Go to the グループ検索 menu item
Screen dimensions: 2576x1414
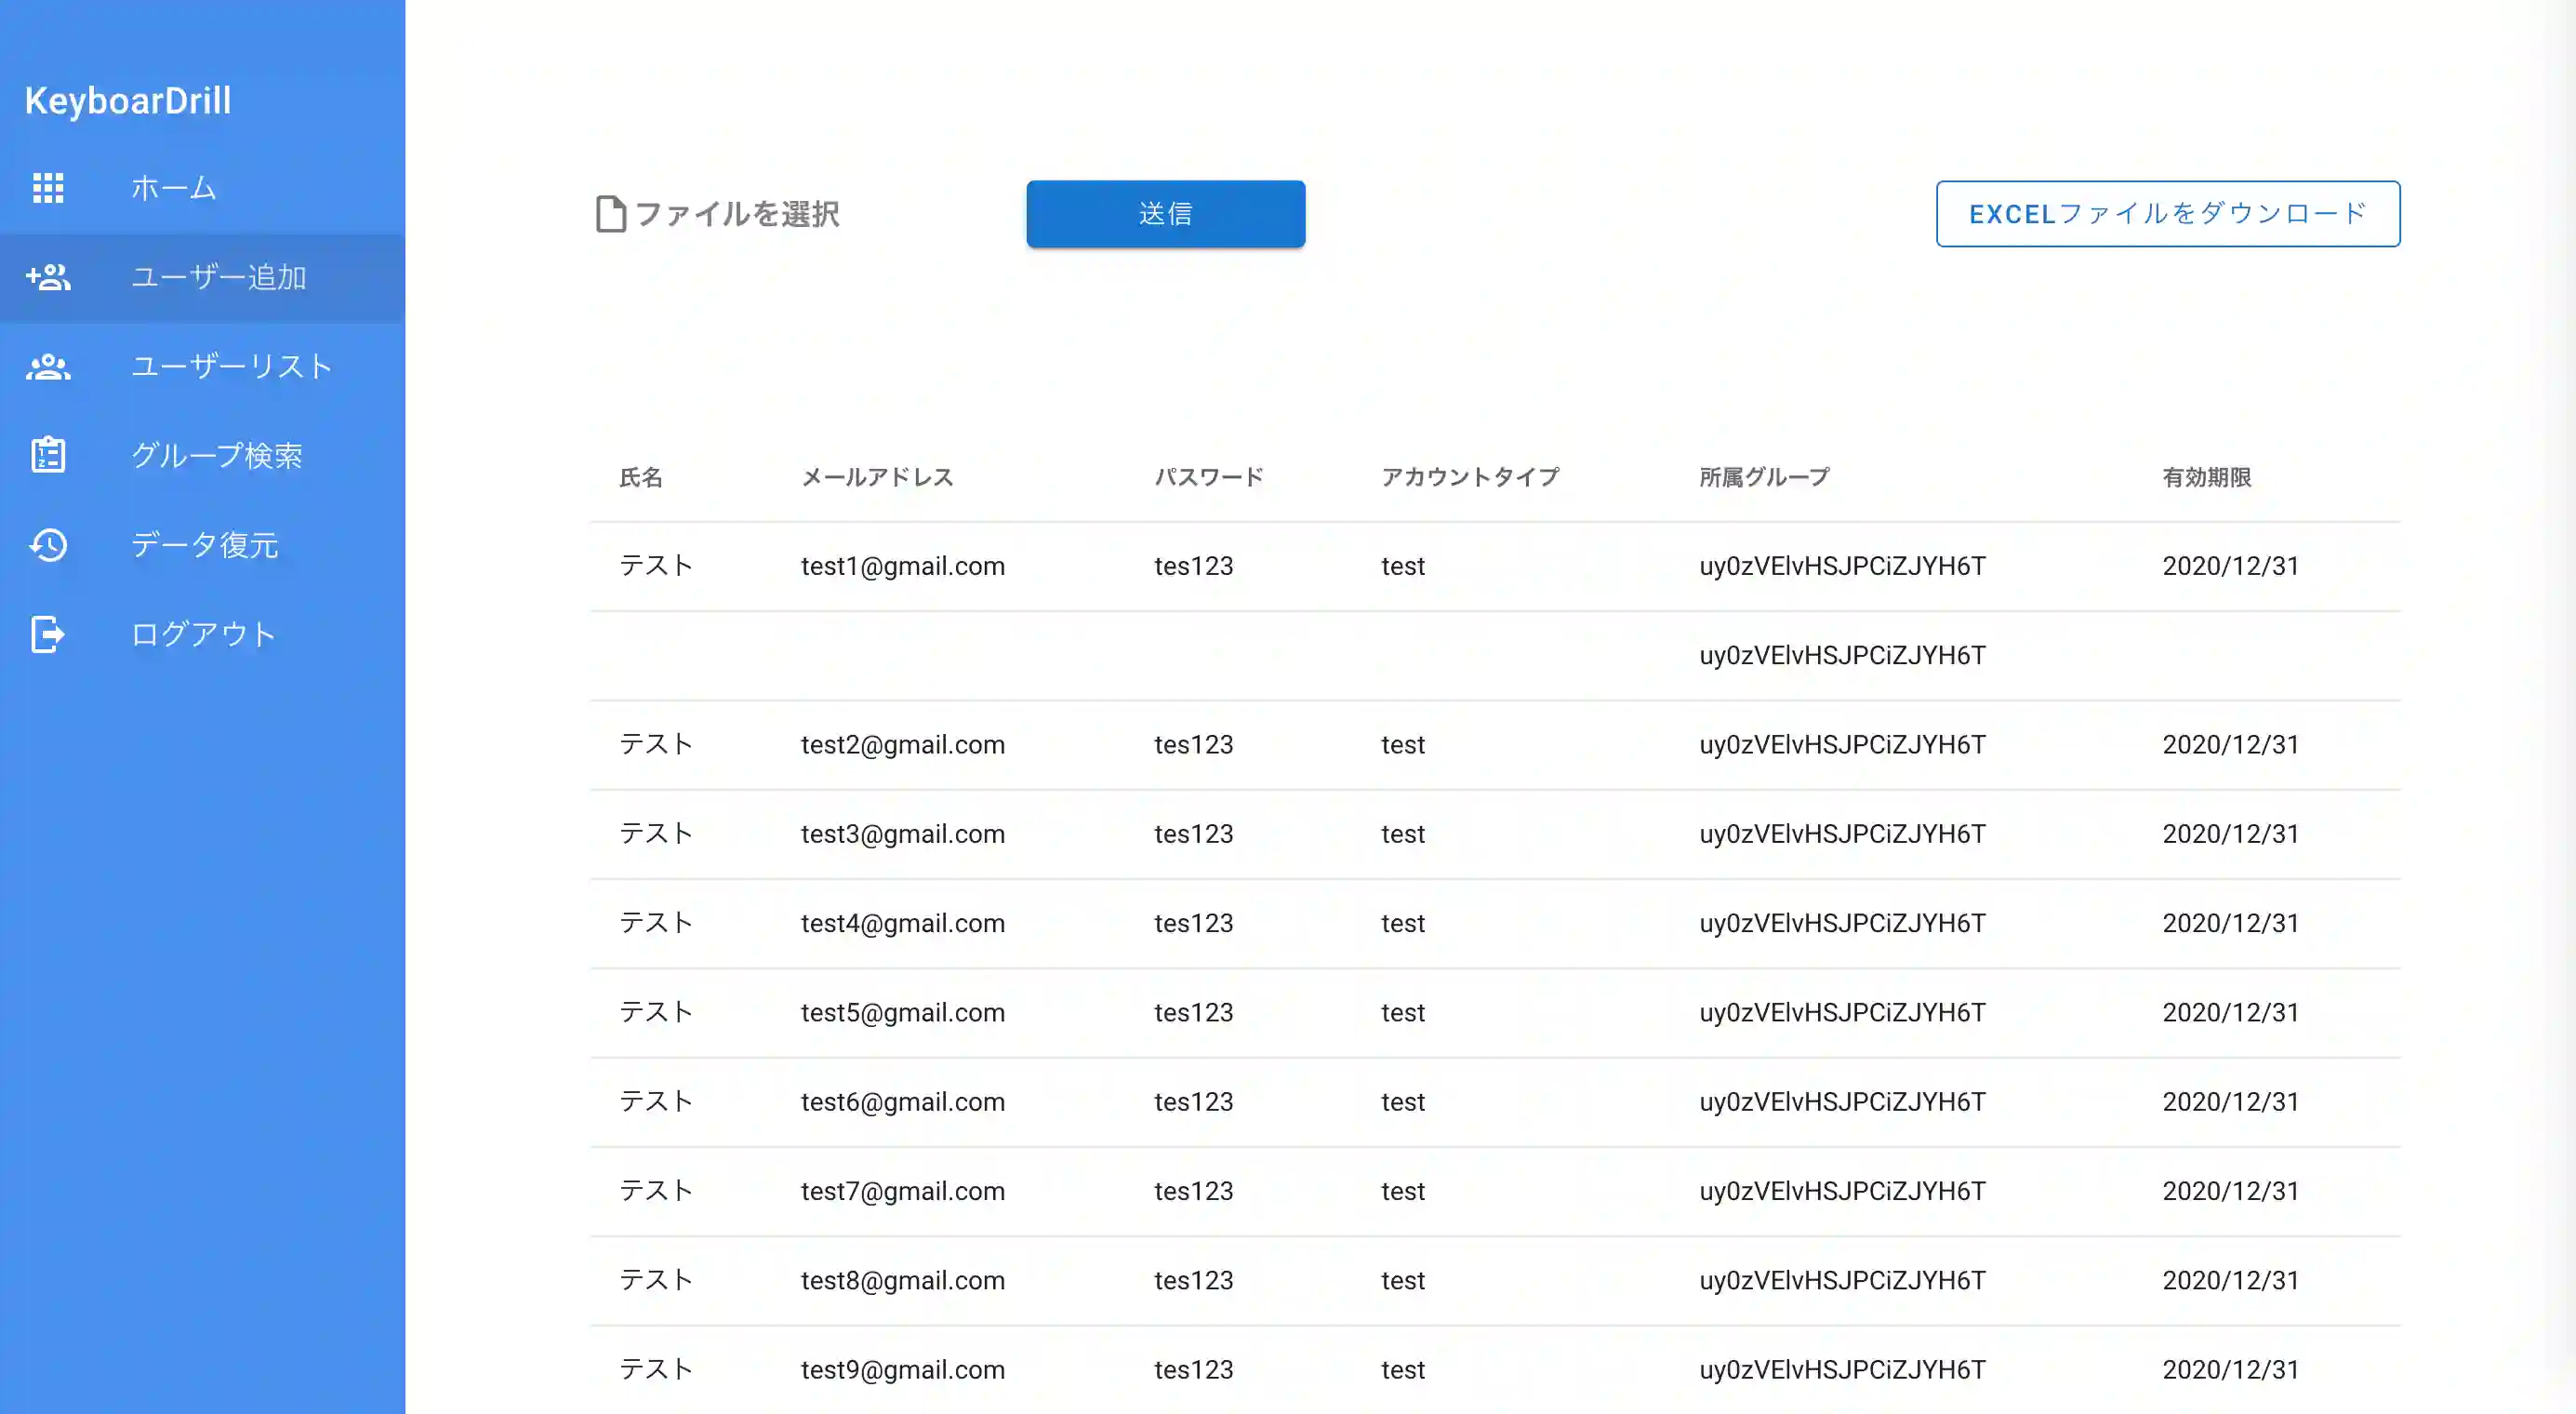point(217,456)
